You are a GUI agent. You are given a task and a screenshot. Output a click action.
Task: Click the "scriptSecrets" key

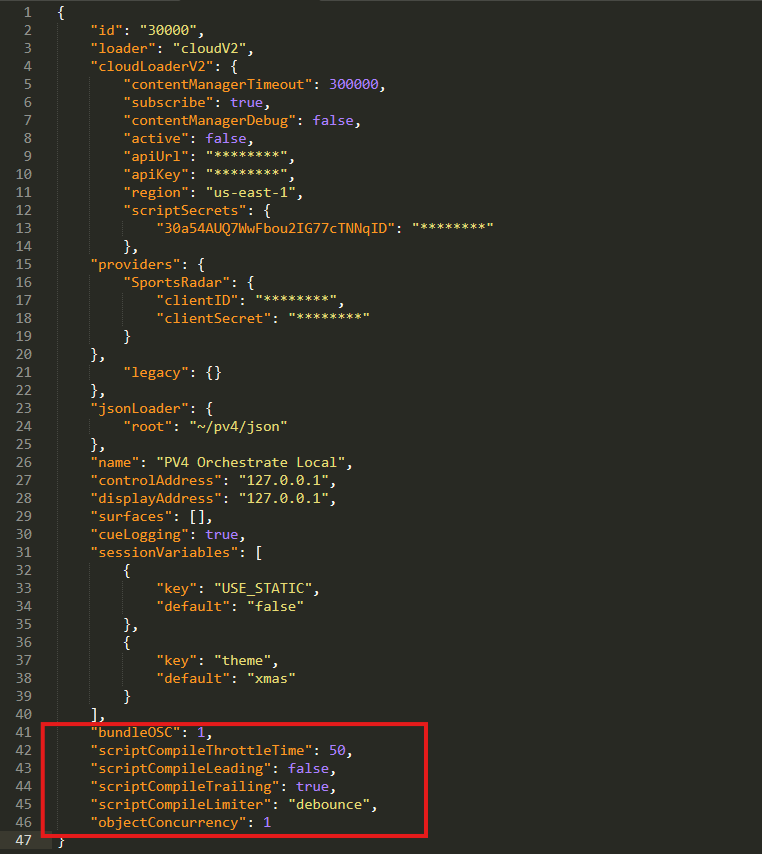[185, 210]
